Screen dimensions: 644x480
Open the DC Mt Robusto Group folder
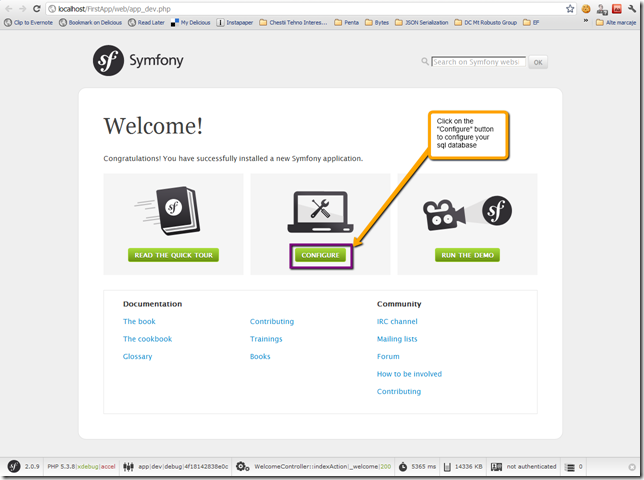tap(485, 23)
